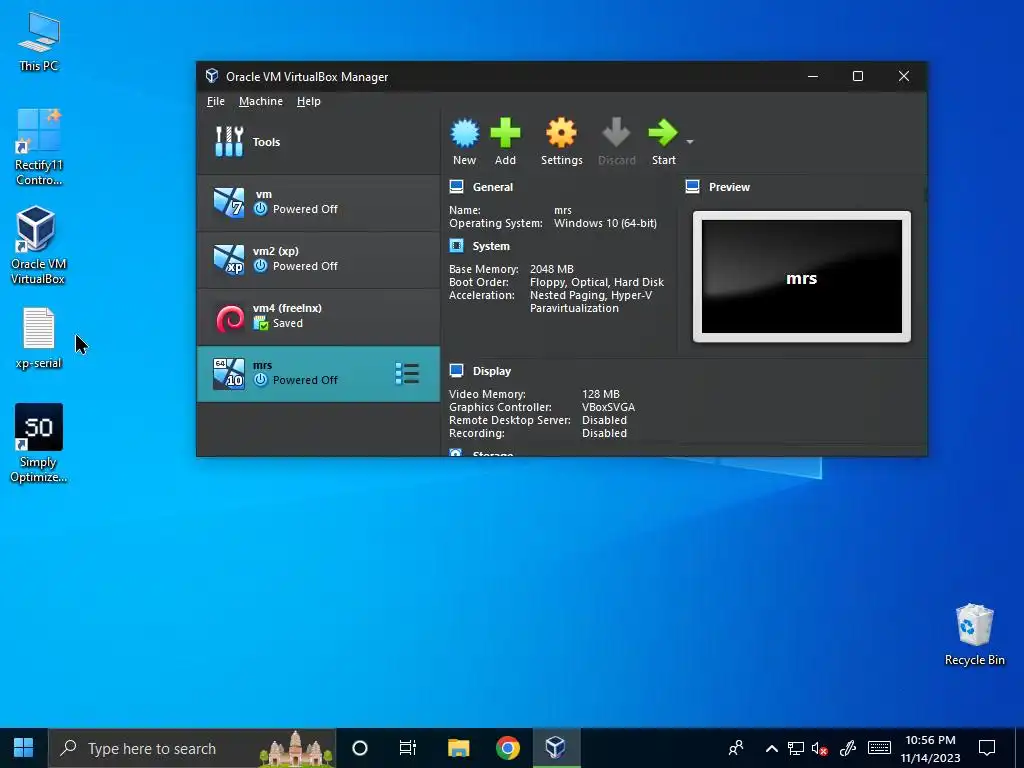Click the "Floppy, Optical, Hard Disk" boot order

(597, 282)
